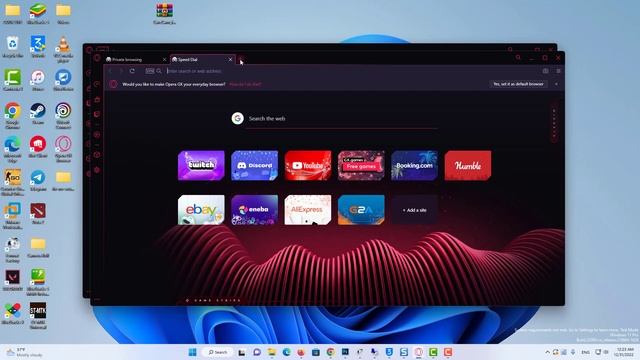Open the Eneba speed dial tile
640x360 pixels.
coord(254,210)
